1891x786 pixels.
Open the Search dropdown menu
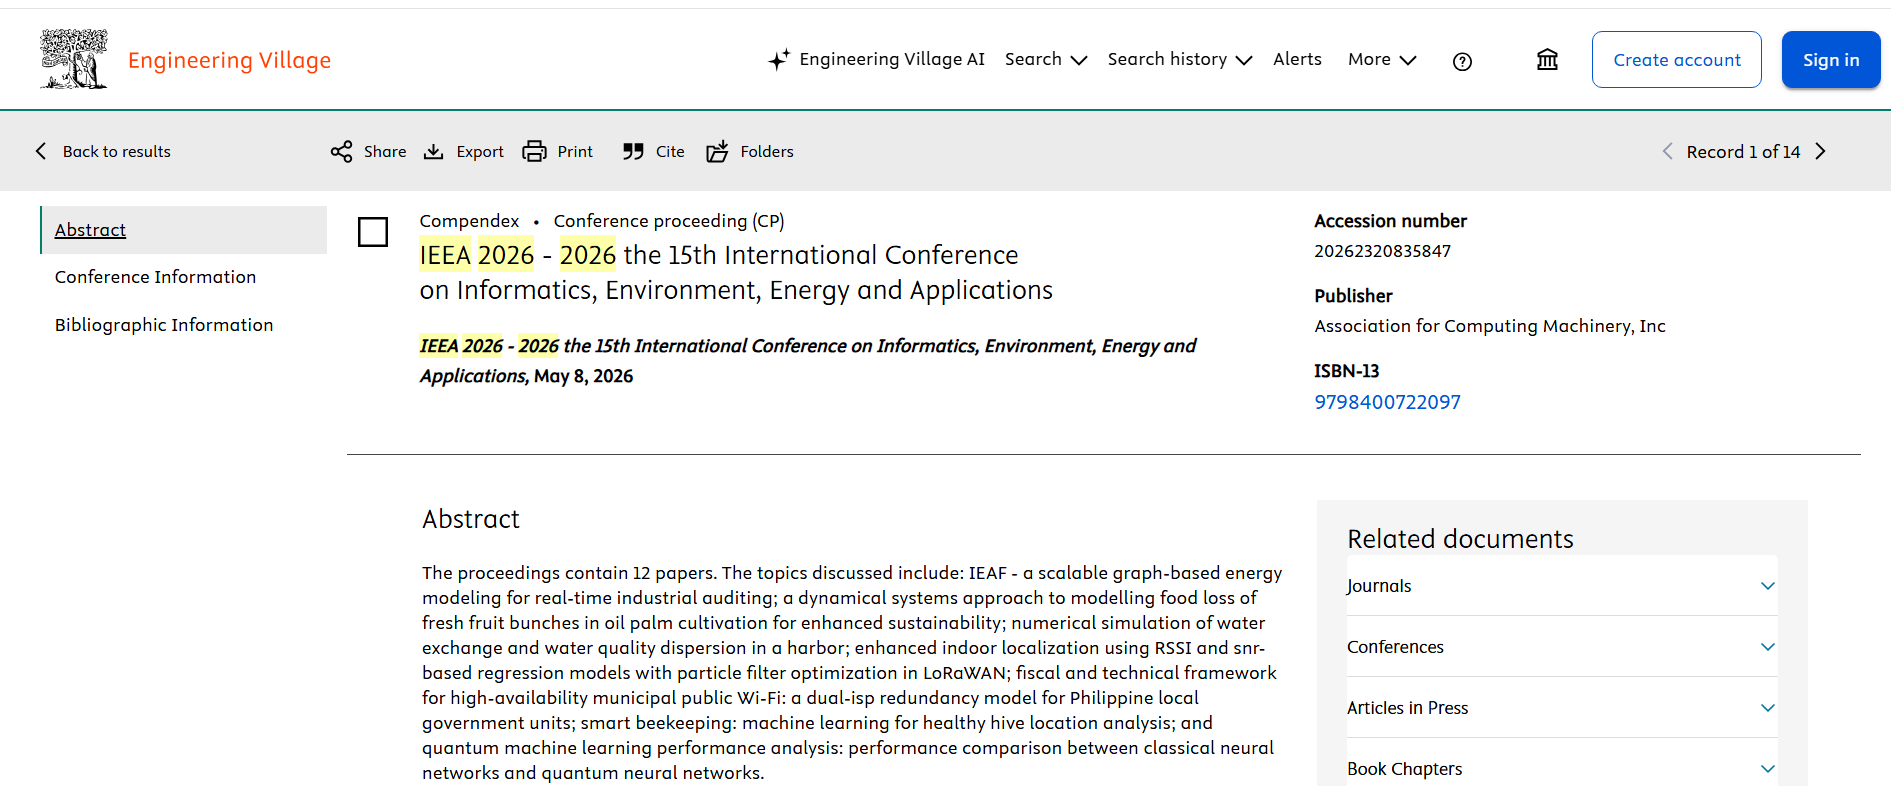pyautogui.click(x=1046, y=59)
